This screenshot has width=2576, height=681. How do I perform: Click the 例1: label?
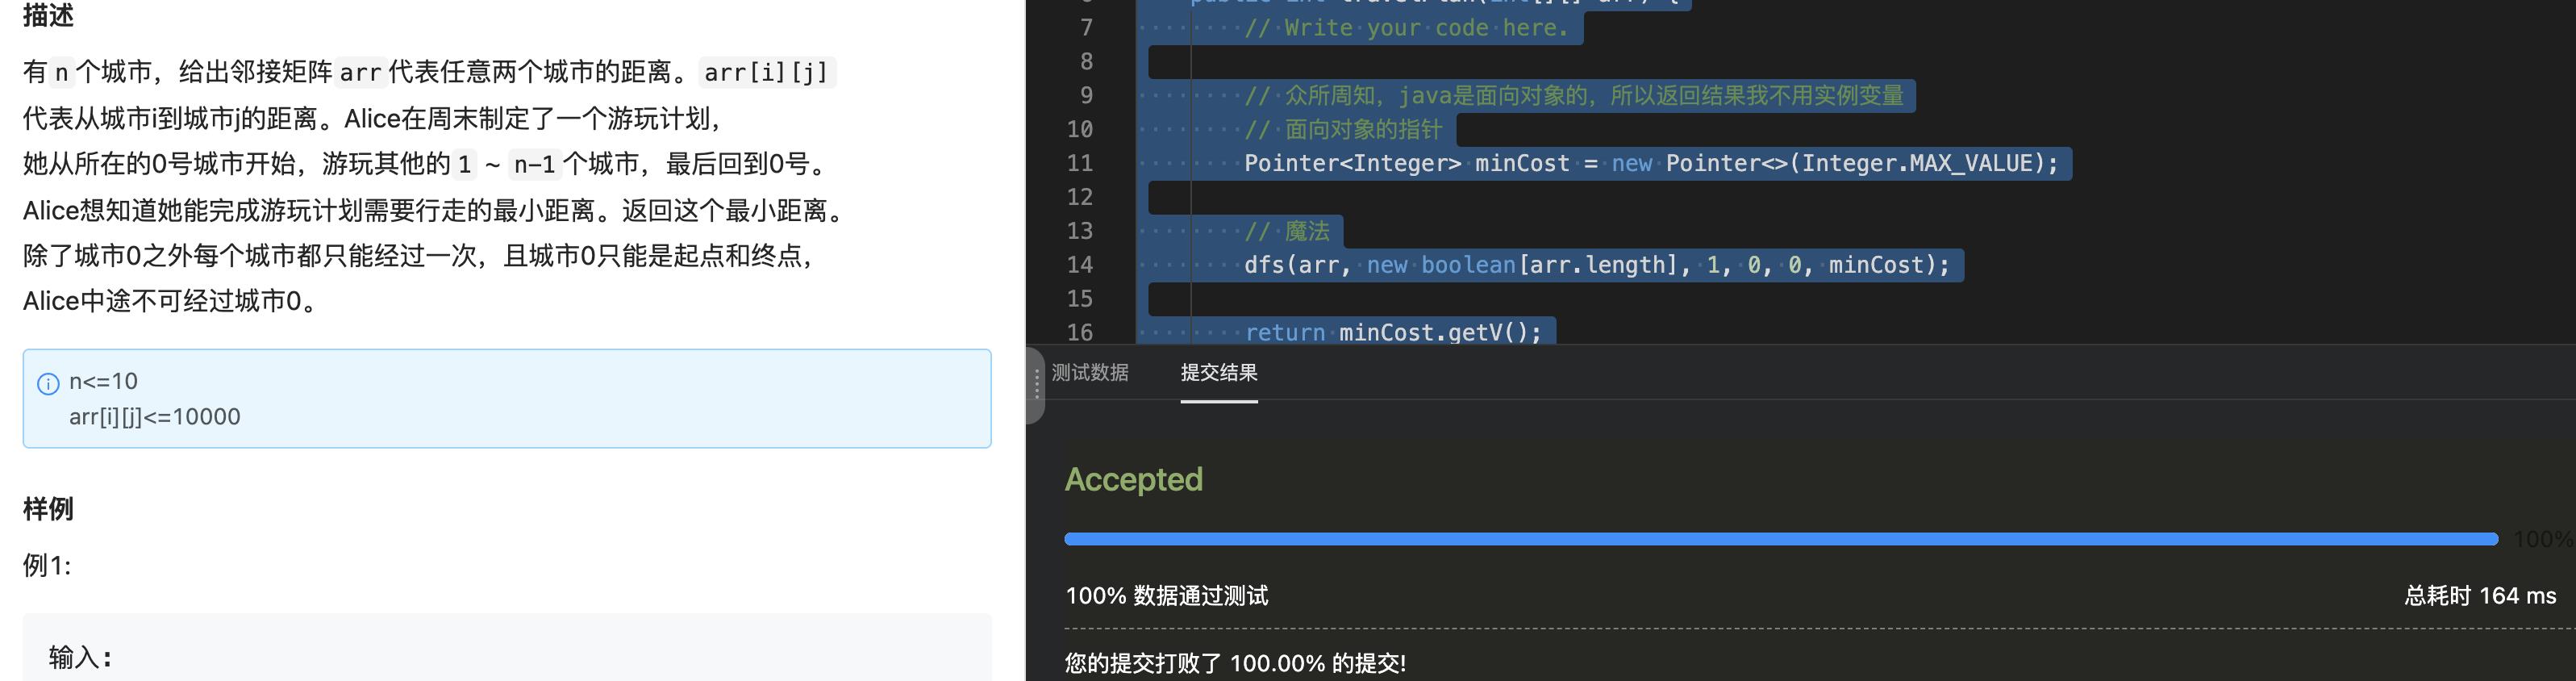[47, 566]
